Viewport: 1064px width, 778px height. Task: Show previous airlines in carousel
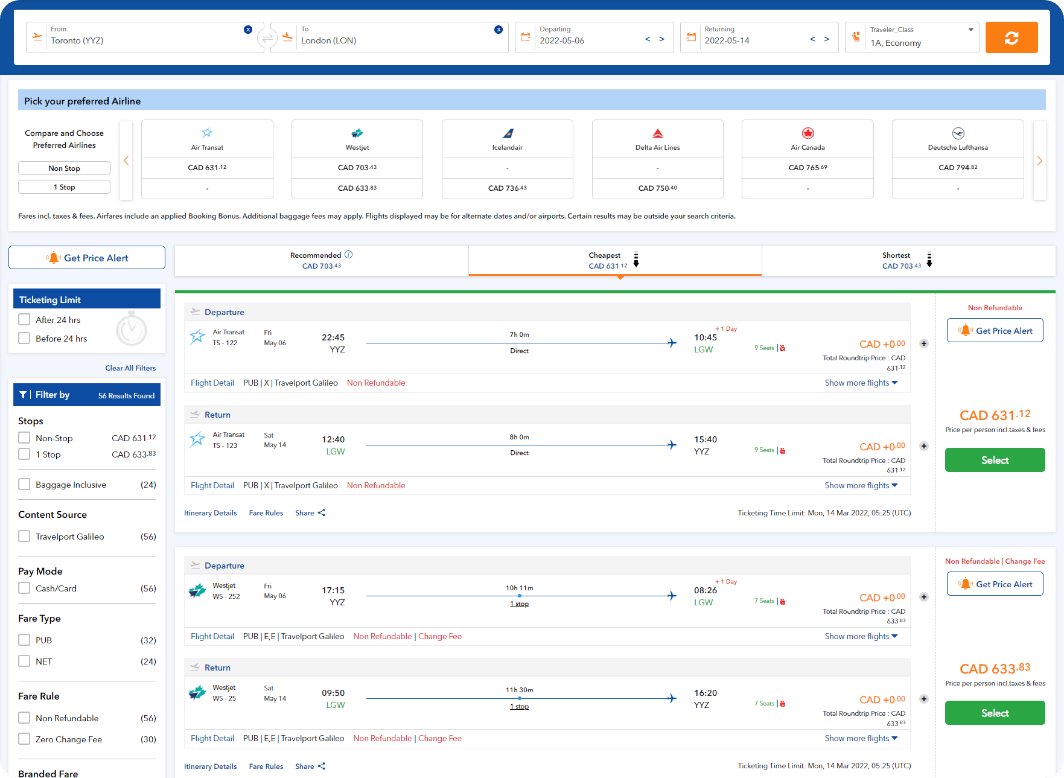pyautogui.click(x=126, y=160)
